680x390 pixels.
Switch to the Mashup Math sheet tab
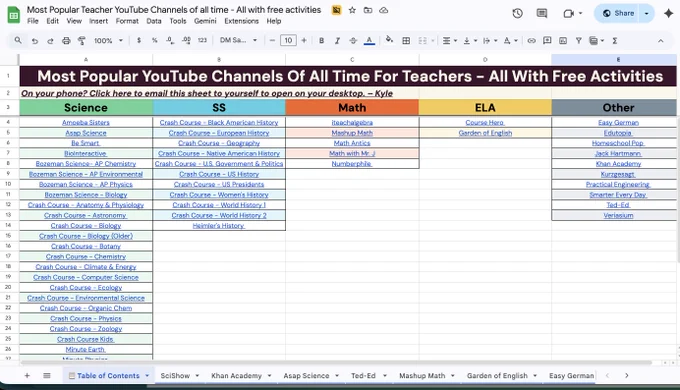pyautogui.click(x=422, y=375)
